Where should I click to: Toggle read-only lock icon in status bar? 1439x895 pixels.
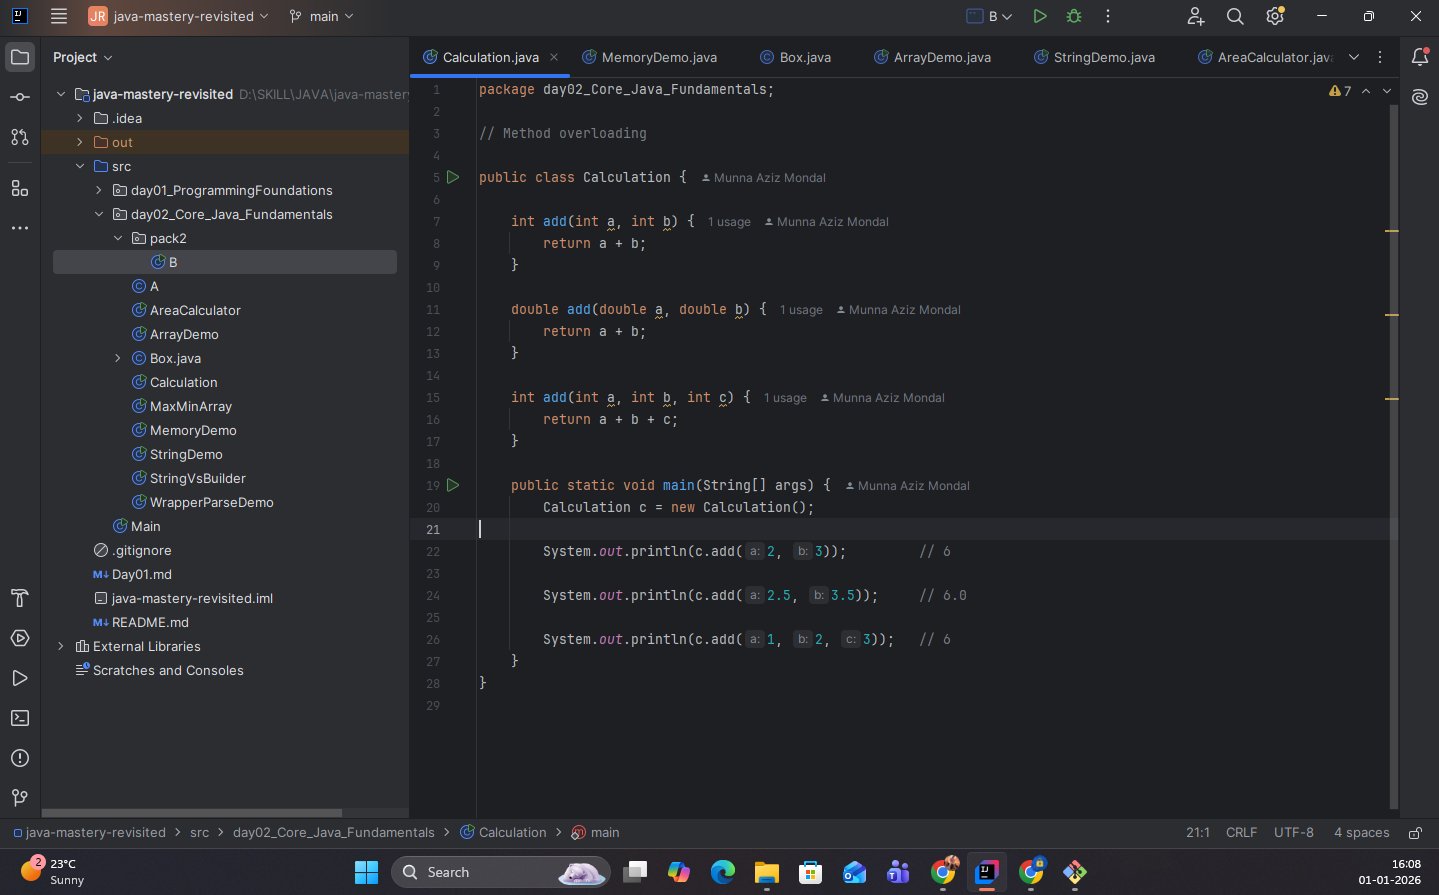coord(1415,833)
